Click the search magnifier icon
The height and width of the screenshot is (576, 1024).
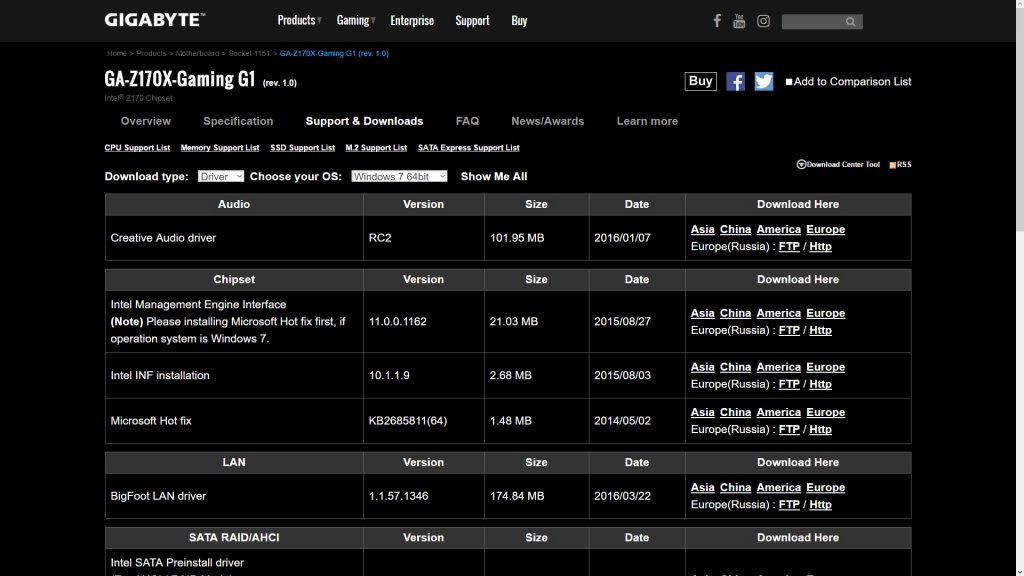850,22
